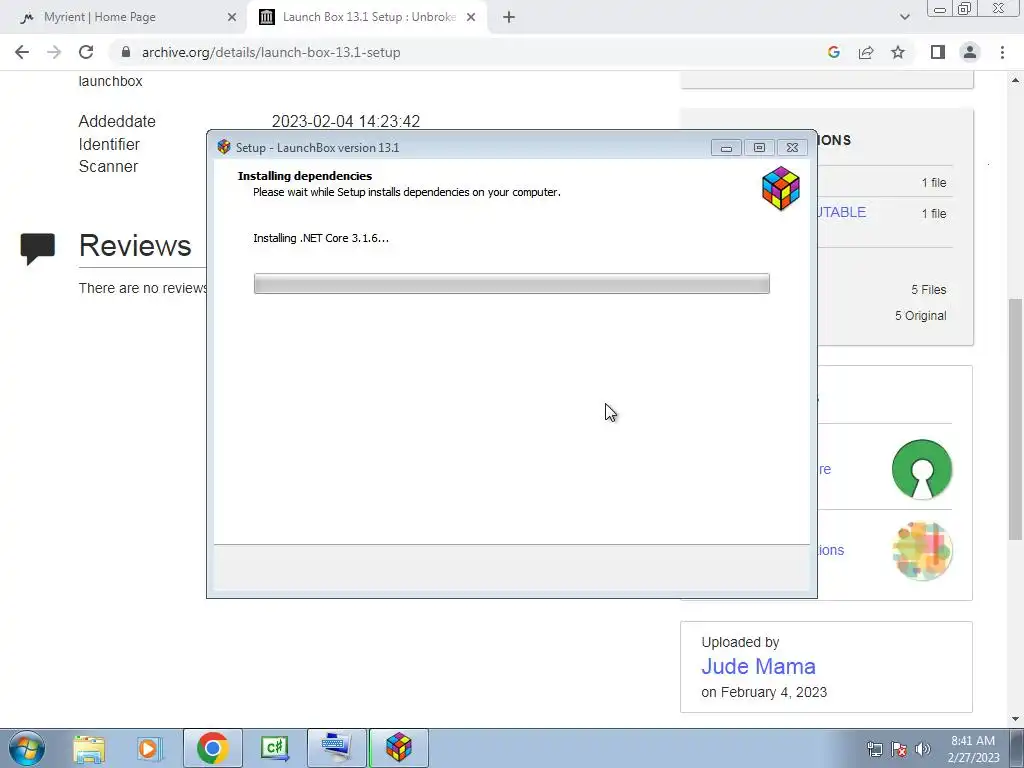
Task: Maximize the LaunchBox Setup window
Action: pyautogui.click(x=759, y=148)
